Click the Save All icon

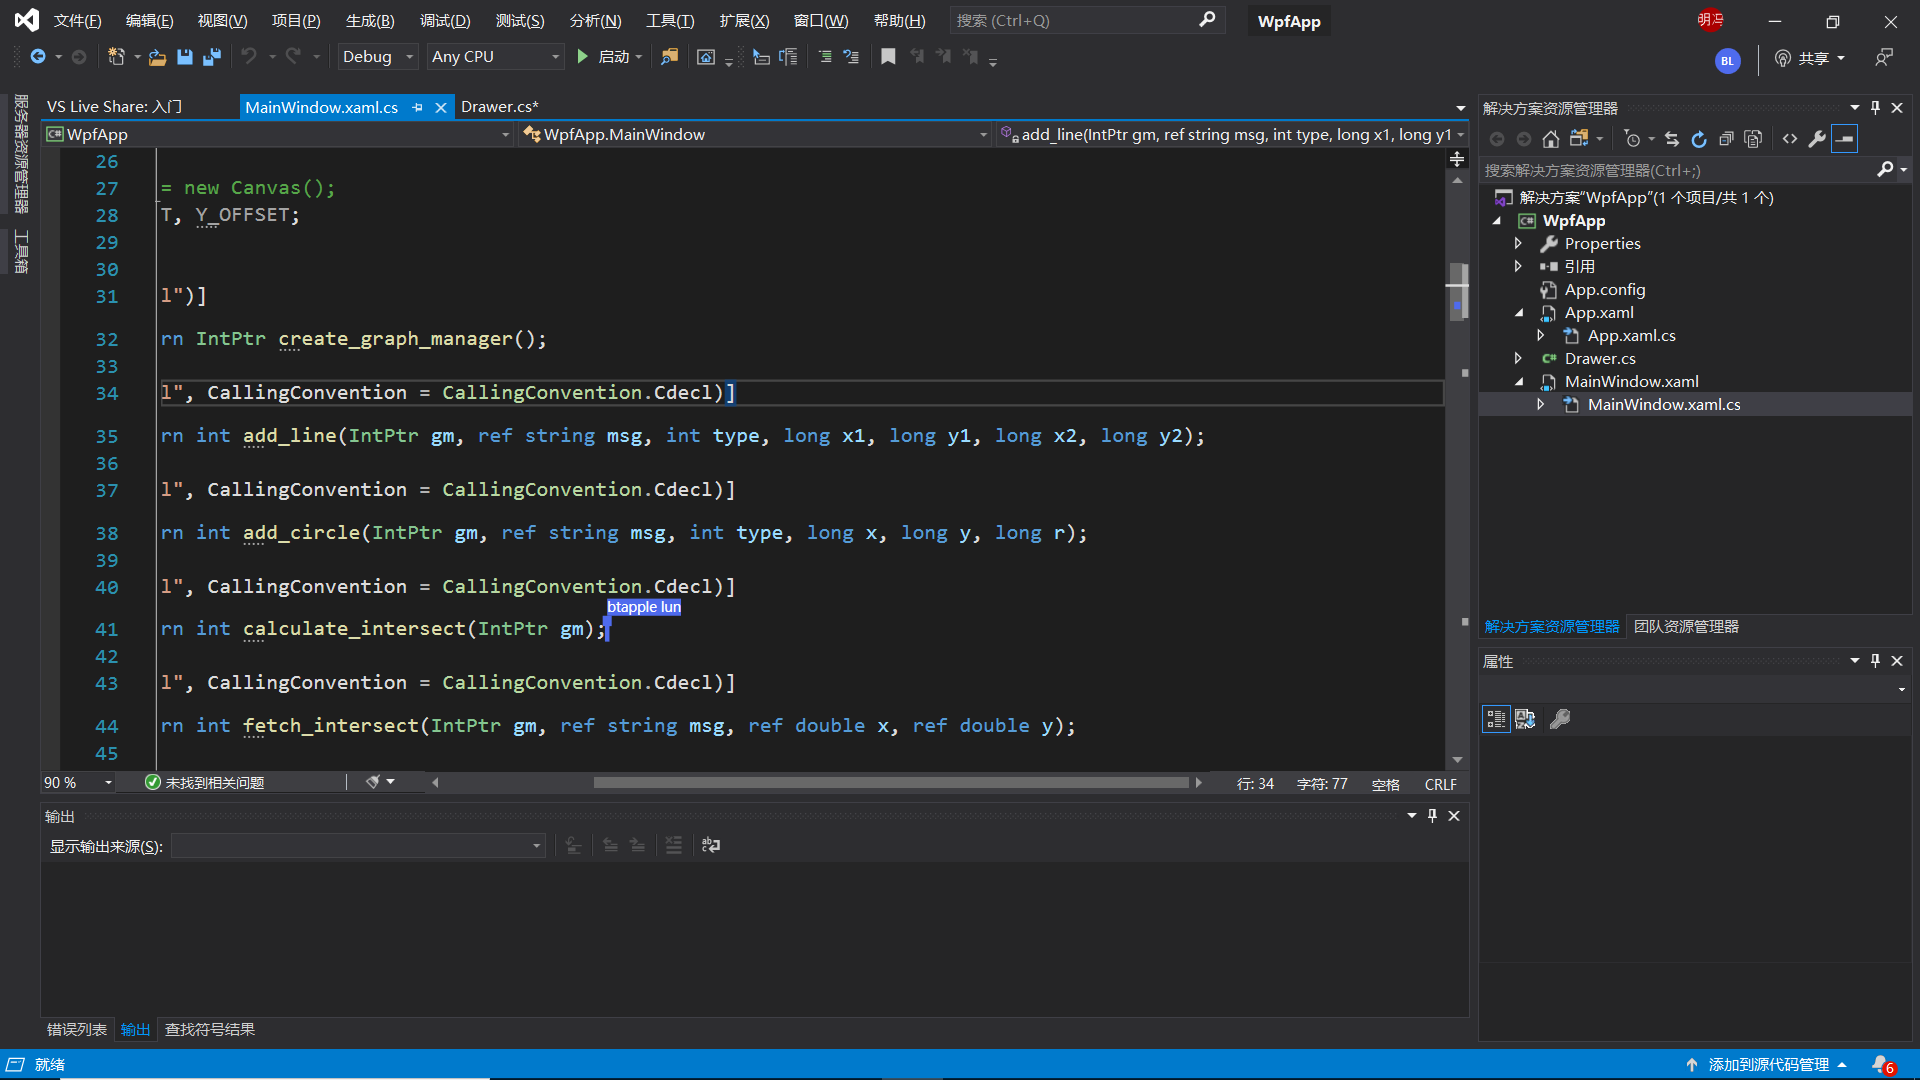tap(211, 57)
